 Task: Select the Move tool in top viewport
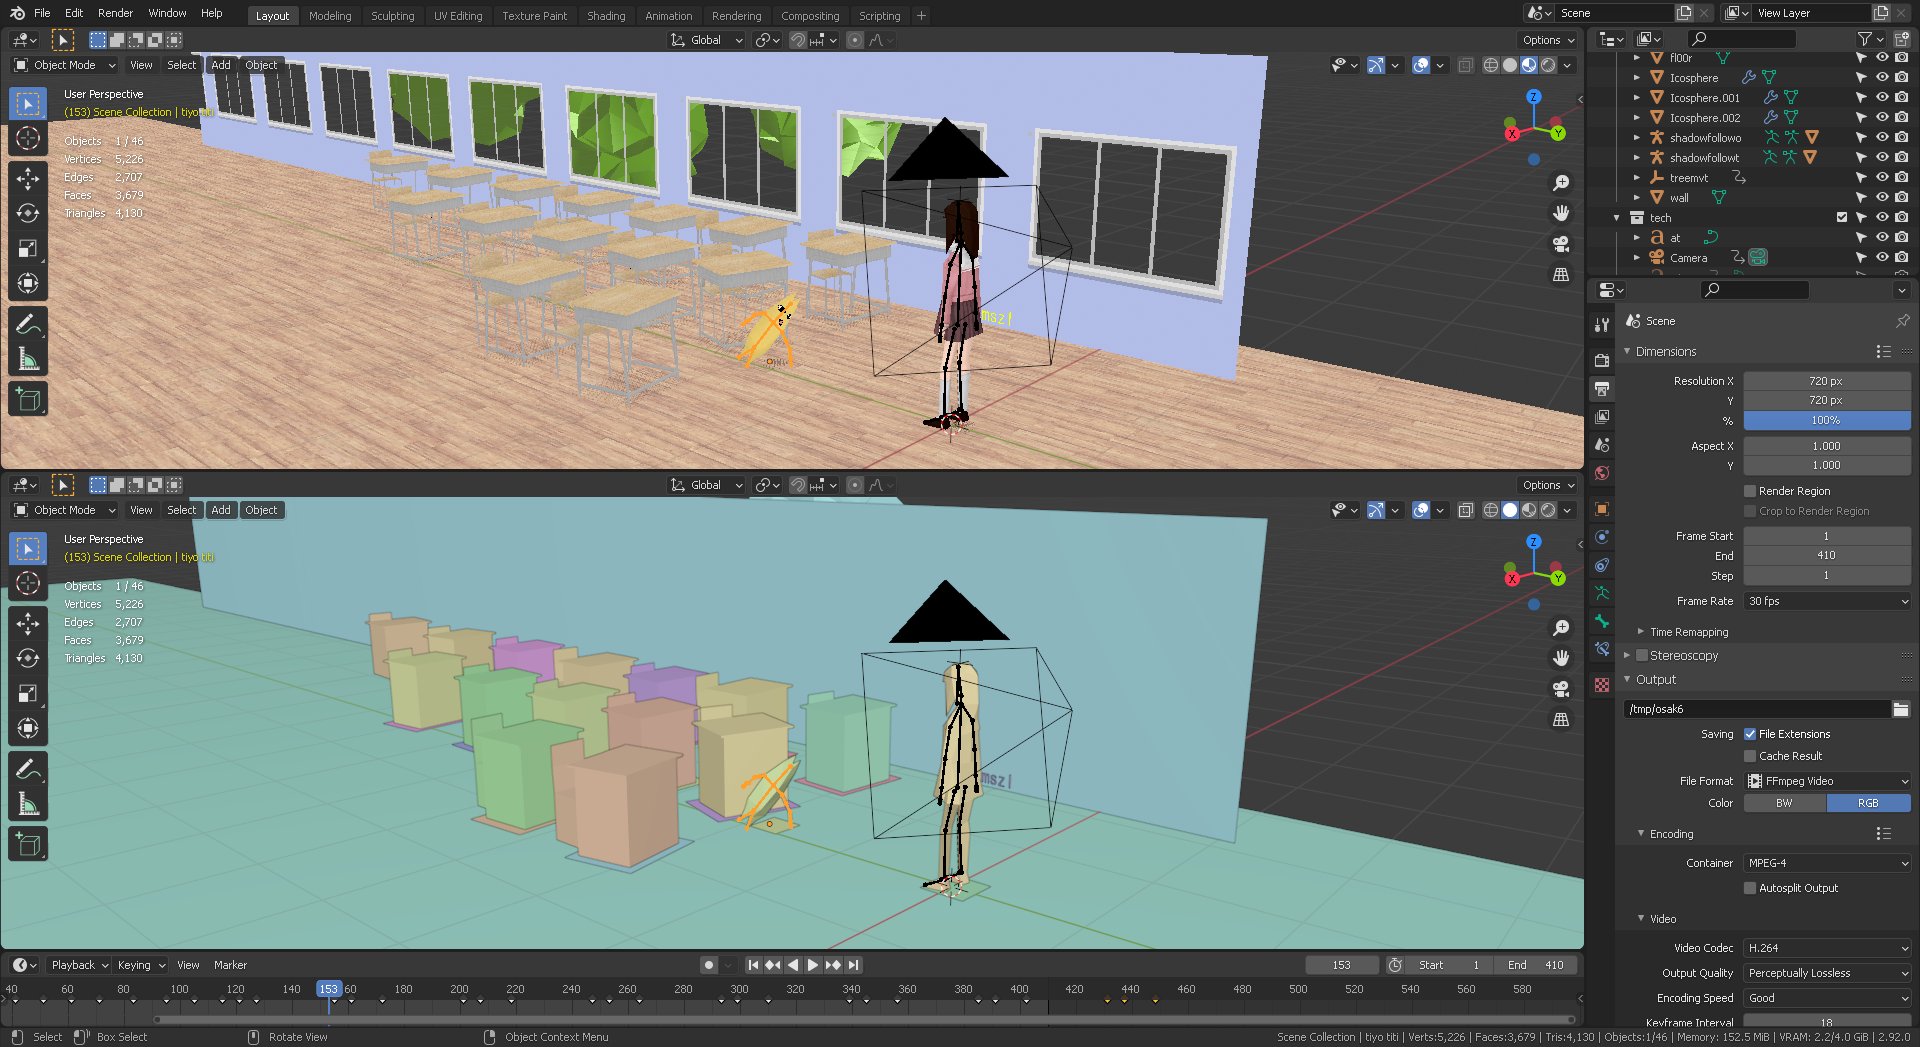[28, 178]
